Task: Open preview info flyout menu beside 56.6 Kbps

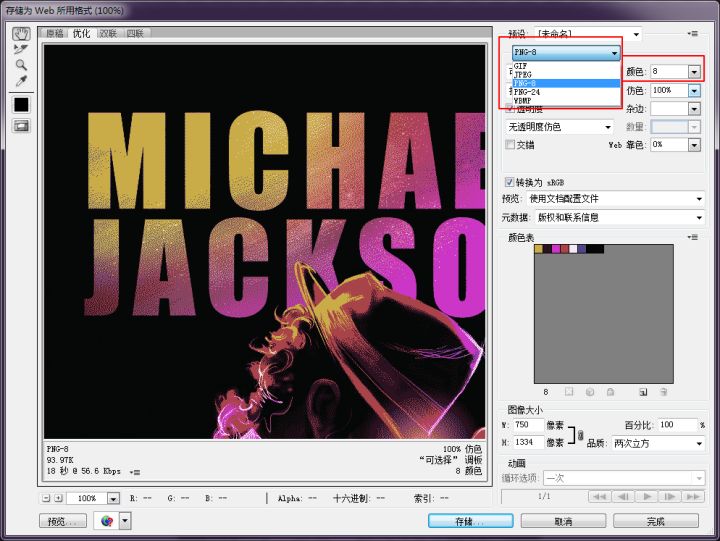Action: pos(135,472)
